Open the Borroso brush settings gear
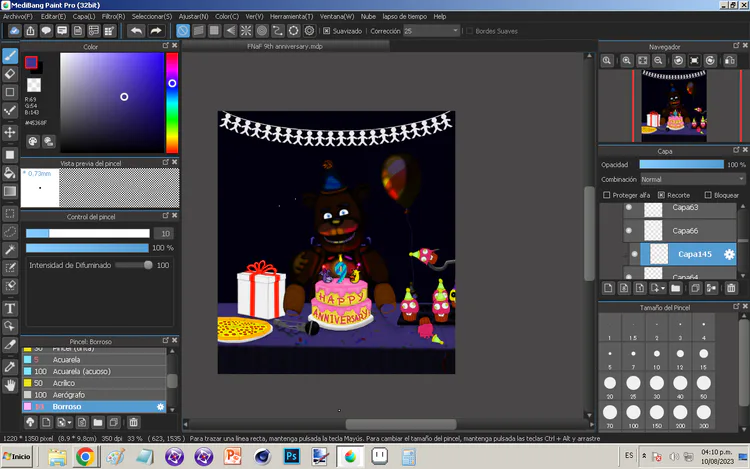The image size is (750, 469). pyautogui.click(x=160, y=407)
